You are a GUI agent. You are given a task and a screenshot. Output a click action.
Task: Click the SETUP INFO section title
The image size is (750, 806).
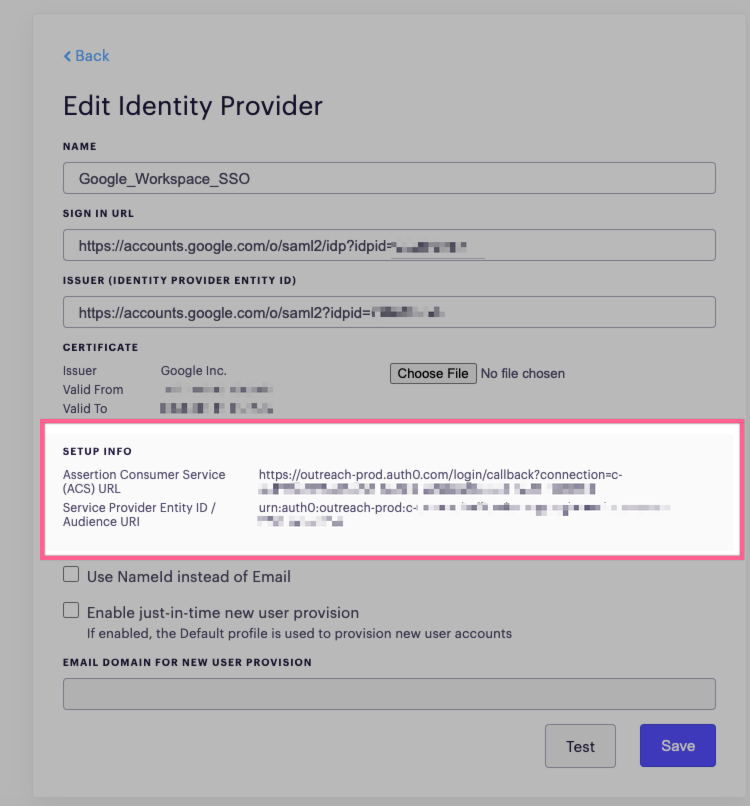pos(97,451)
